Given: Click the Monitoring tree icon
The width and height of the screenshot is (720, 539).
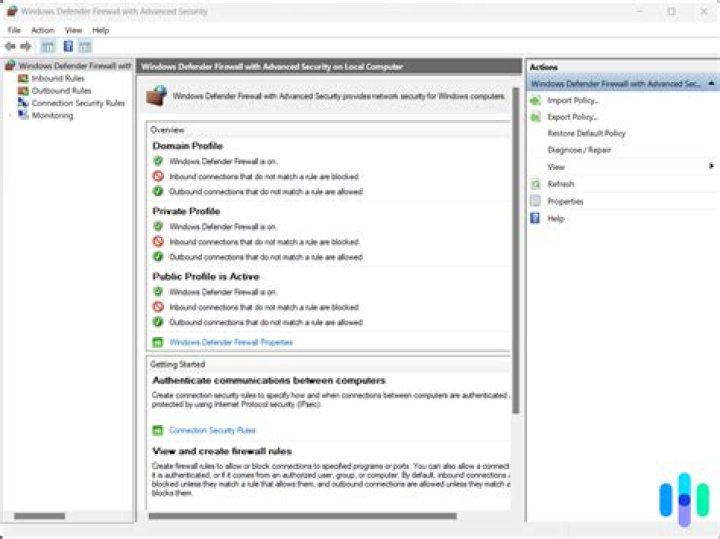Looking at the screenshot, I should click(23, 115).
